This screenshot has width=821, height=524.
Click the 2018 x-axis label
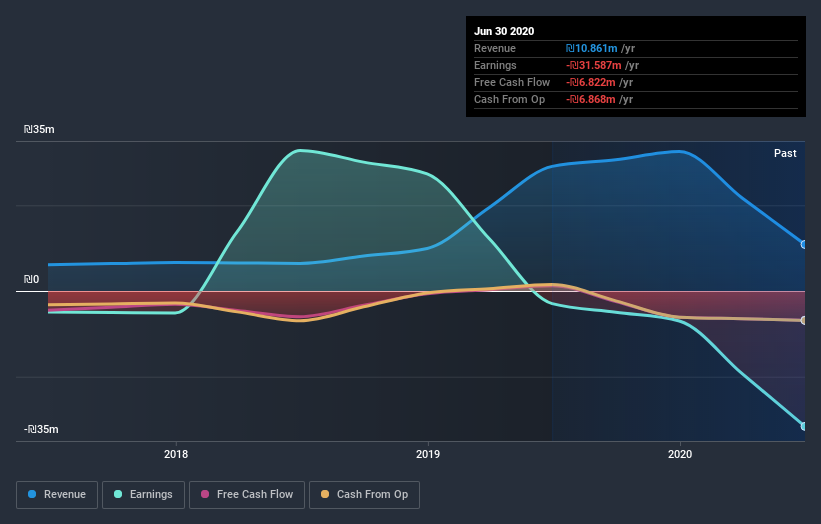(x=176, y=454)
